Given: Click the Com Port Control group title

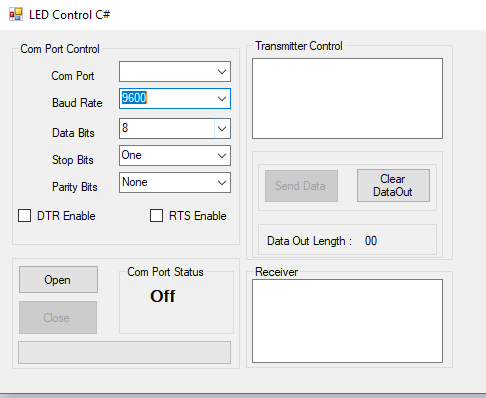Looking at the screenshot, I should (60, 49).
